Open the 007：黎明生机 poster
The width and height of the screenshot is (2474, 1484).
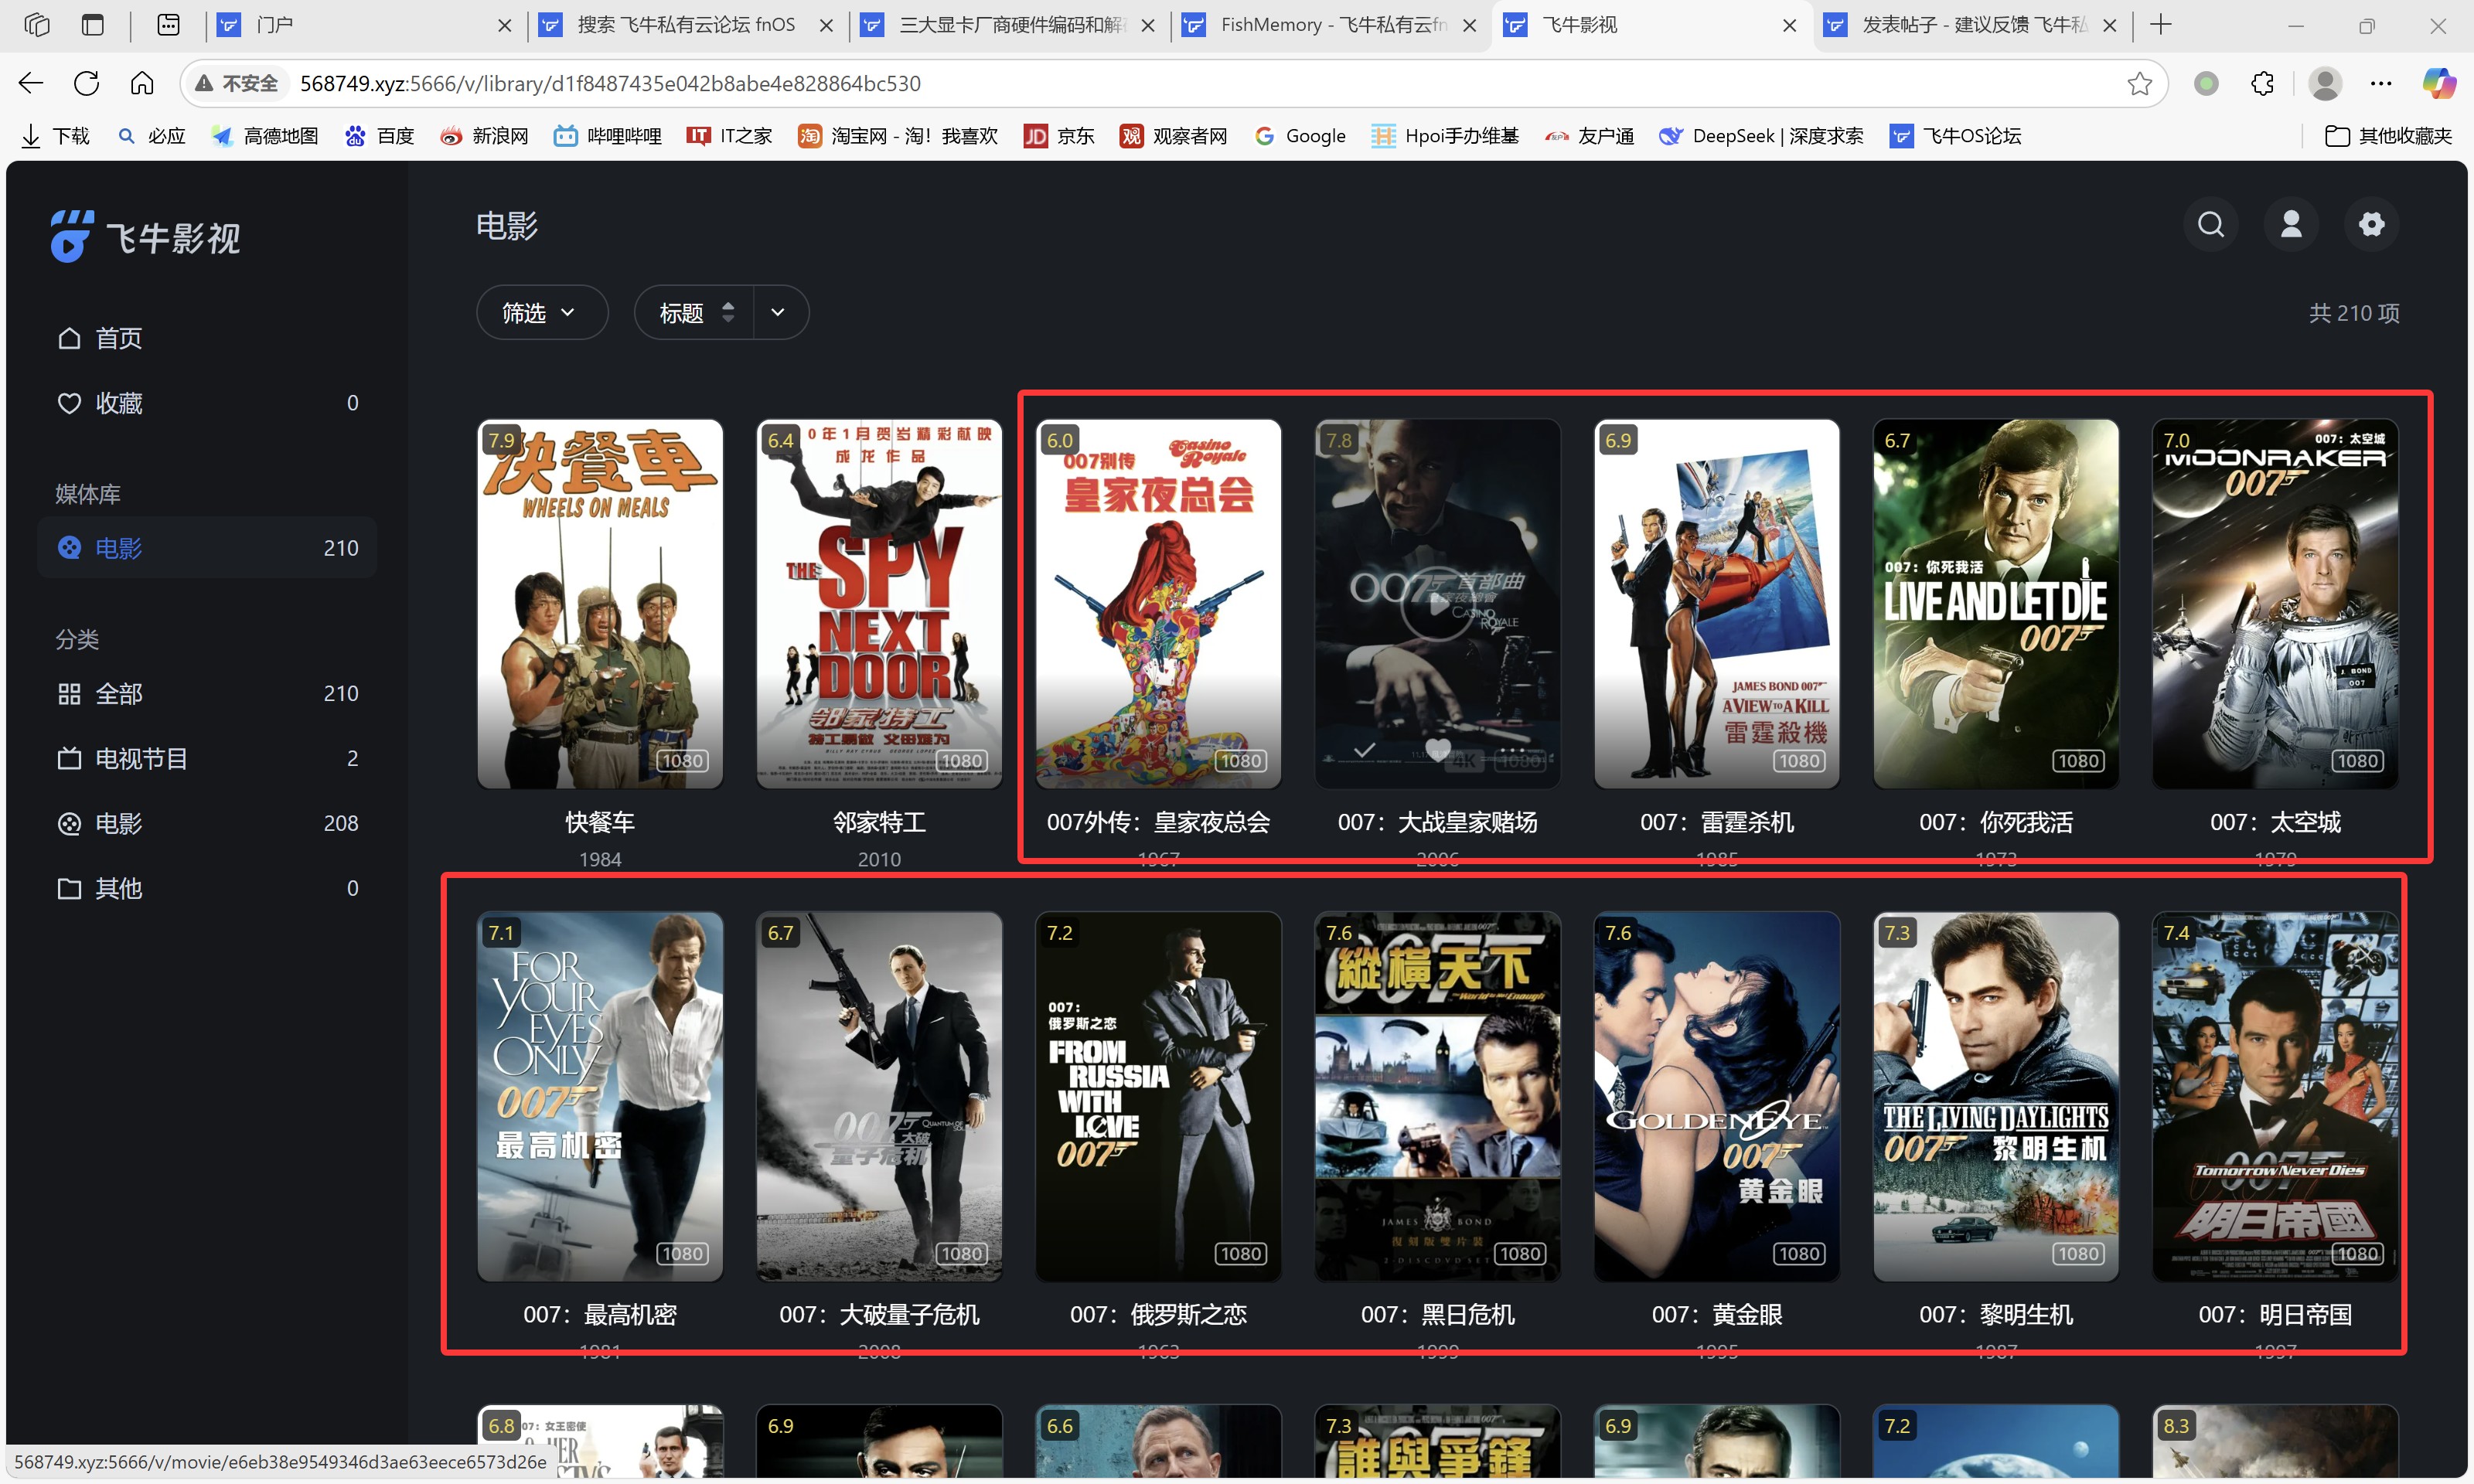pyautogui.click(x=1995, y=1096)
